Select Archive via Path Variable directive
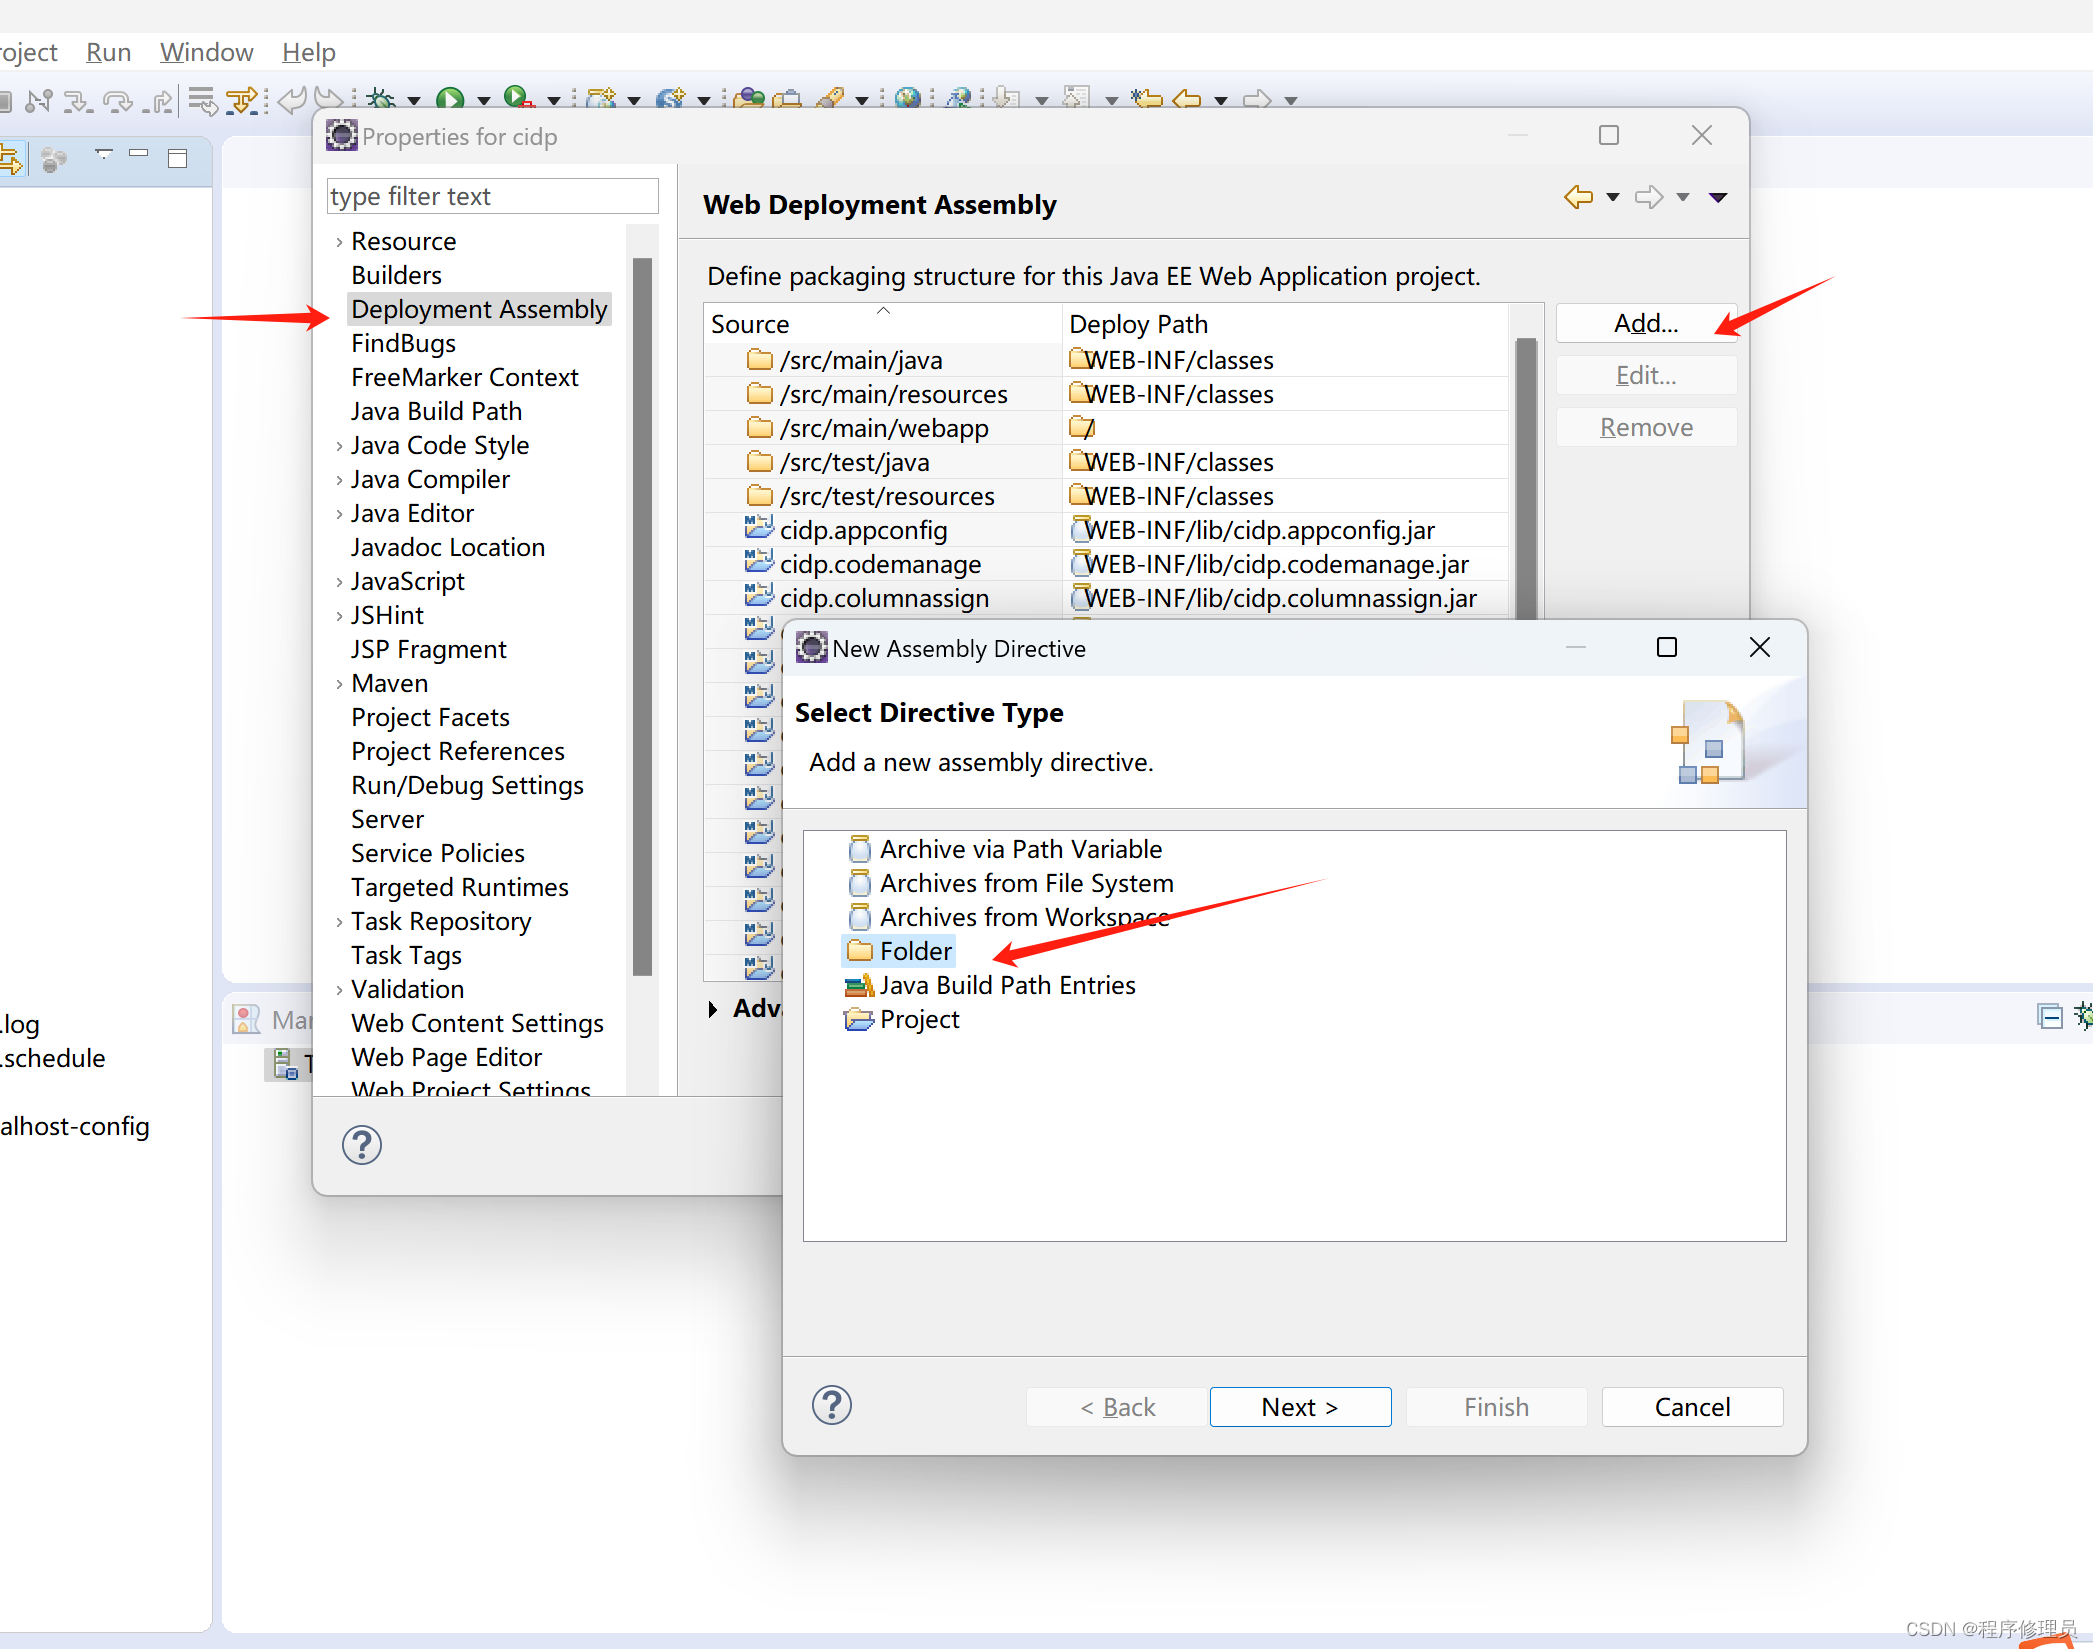This screenshot has height=1649, width=2093. point(1004,849)
